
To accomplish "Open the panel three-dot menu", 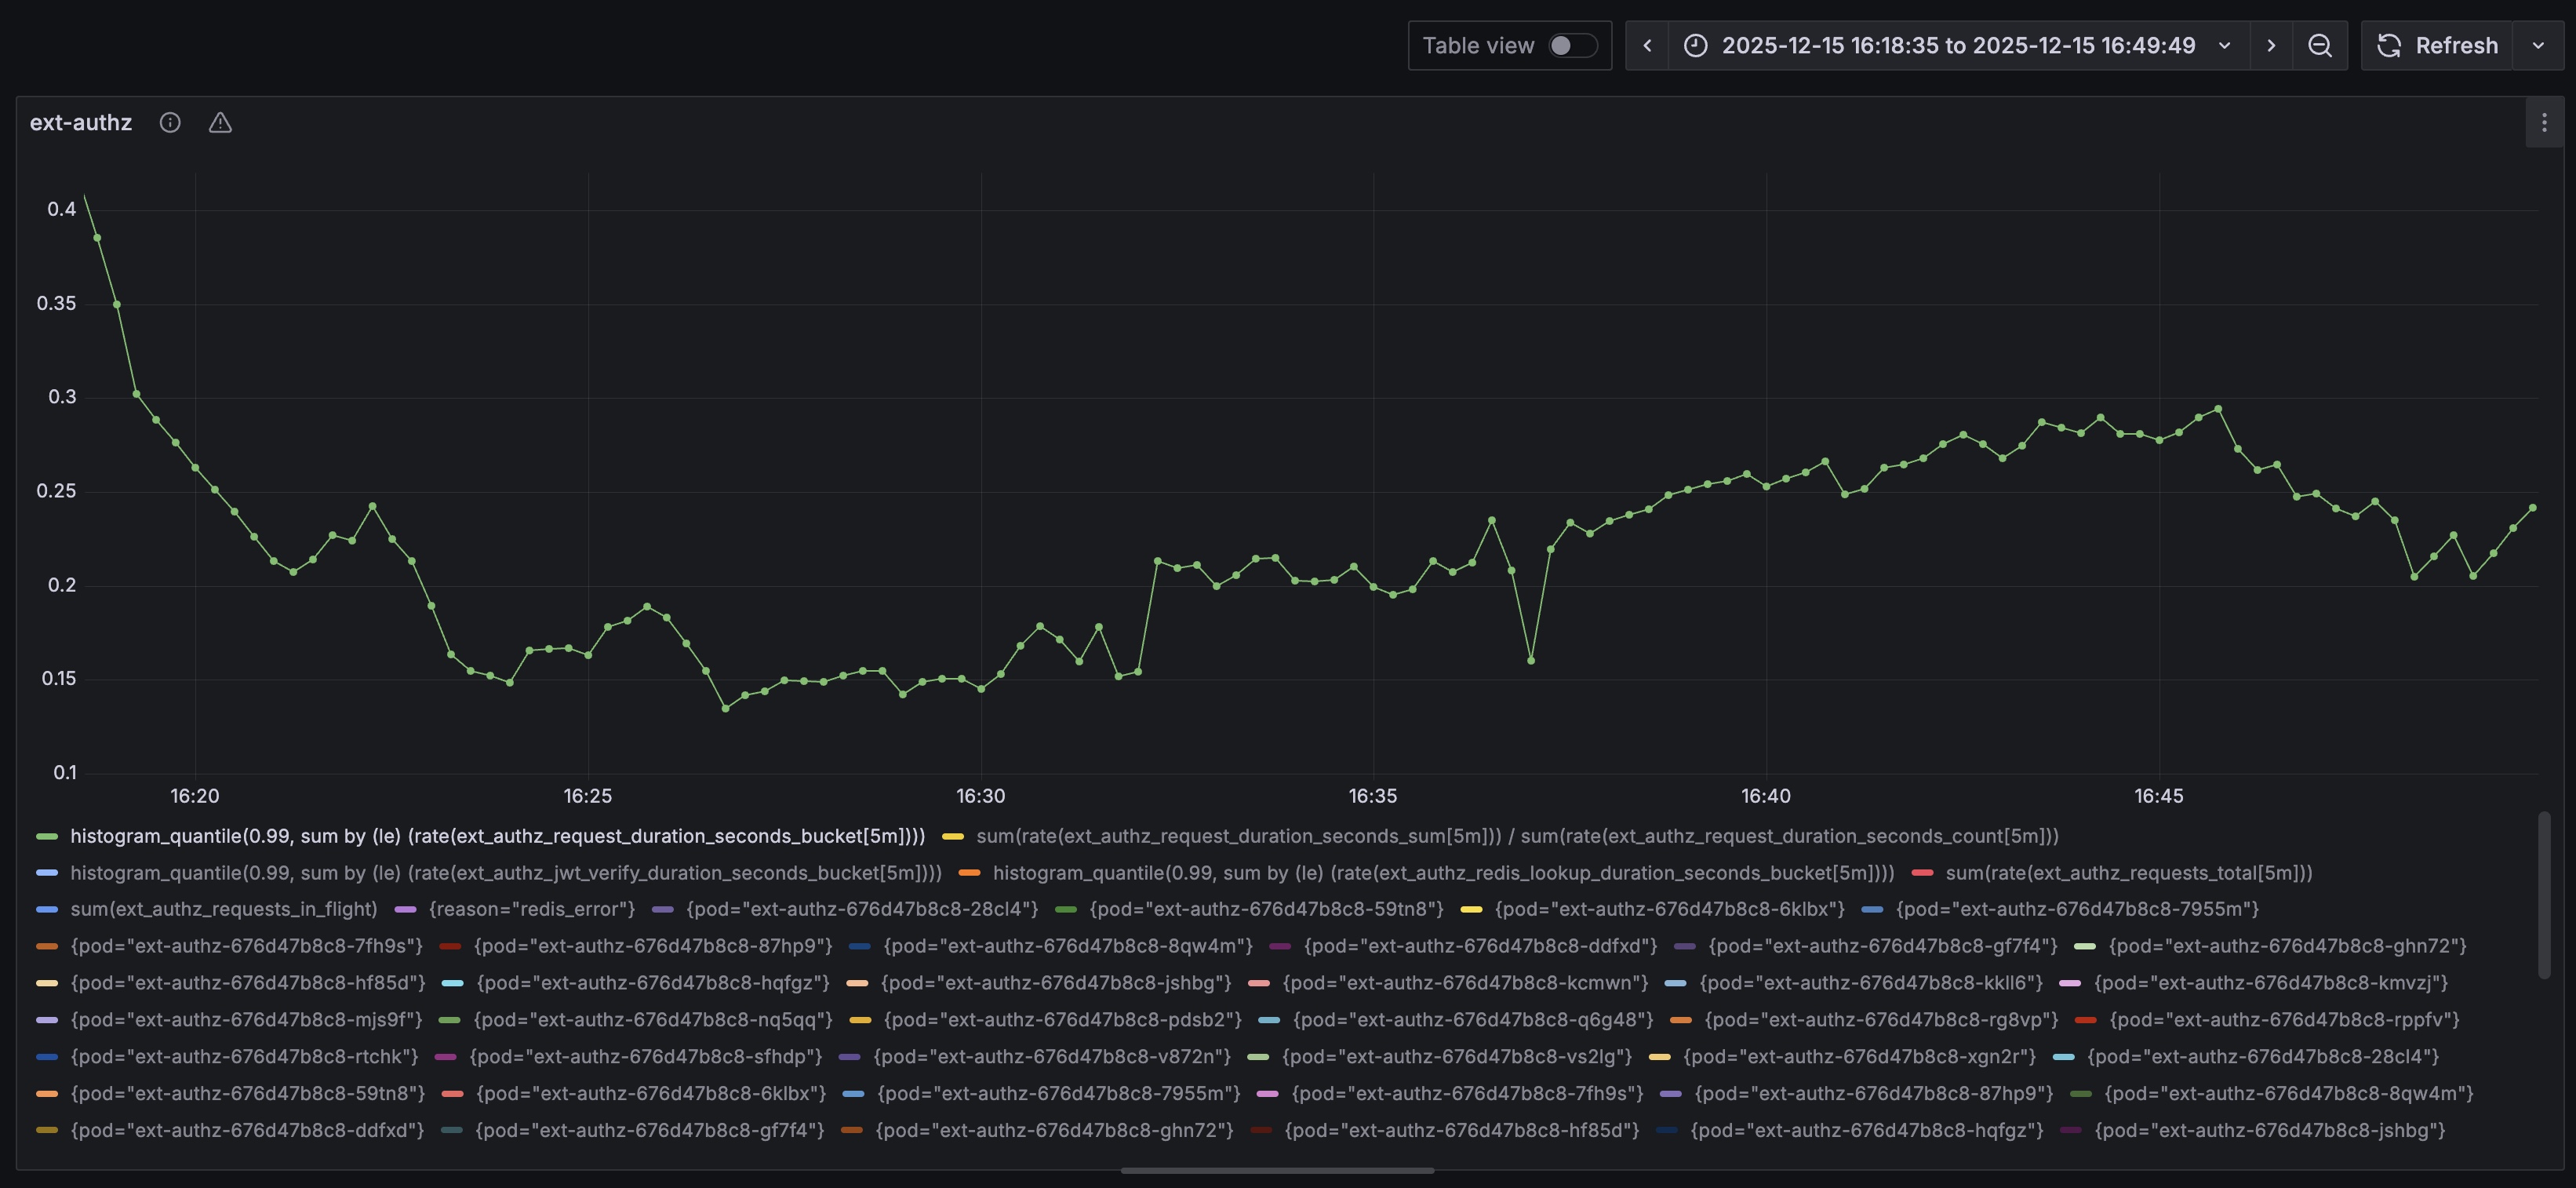I will point(2544,122).
